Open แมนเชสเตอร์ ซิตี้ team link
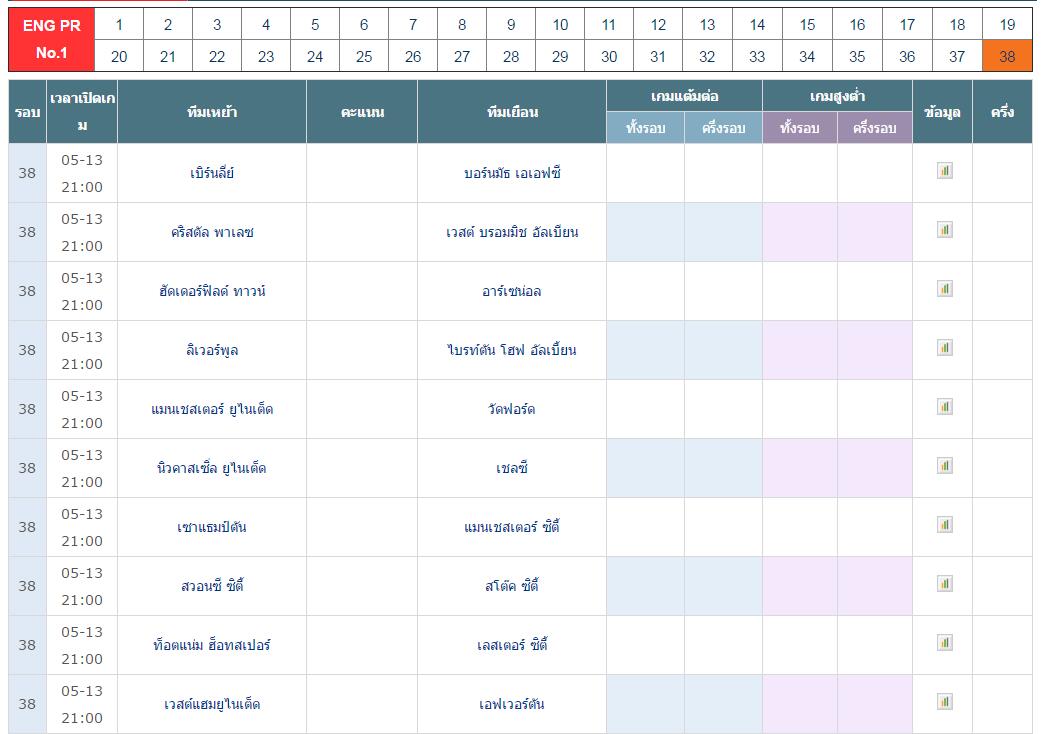This screenshot has height=734, width=1046. coord(512,527)
